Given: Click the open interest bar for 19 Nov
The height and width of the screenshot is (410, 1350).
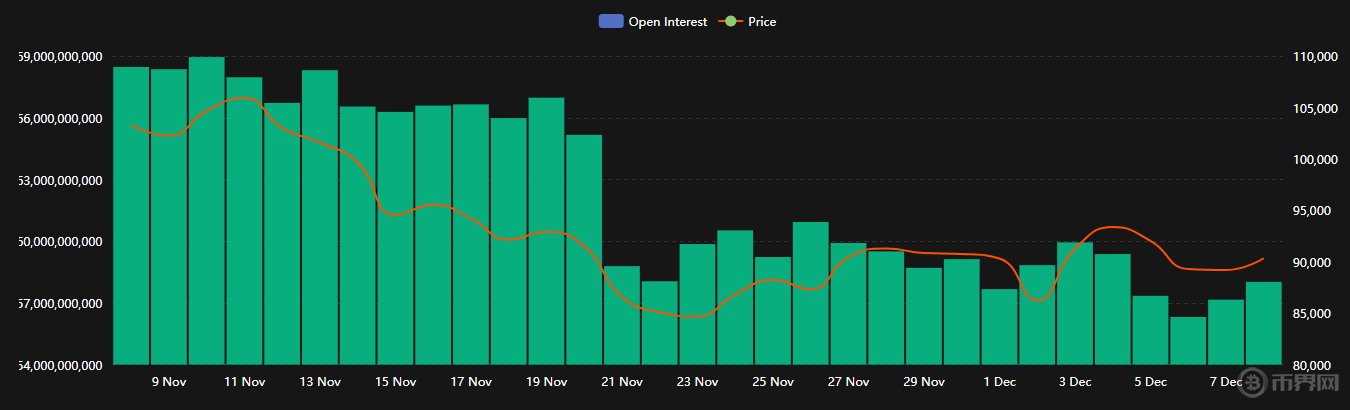Looking at the screenshot, I should (x=546, y=230).
